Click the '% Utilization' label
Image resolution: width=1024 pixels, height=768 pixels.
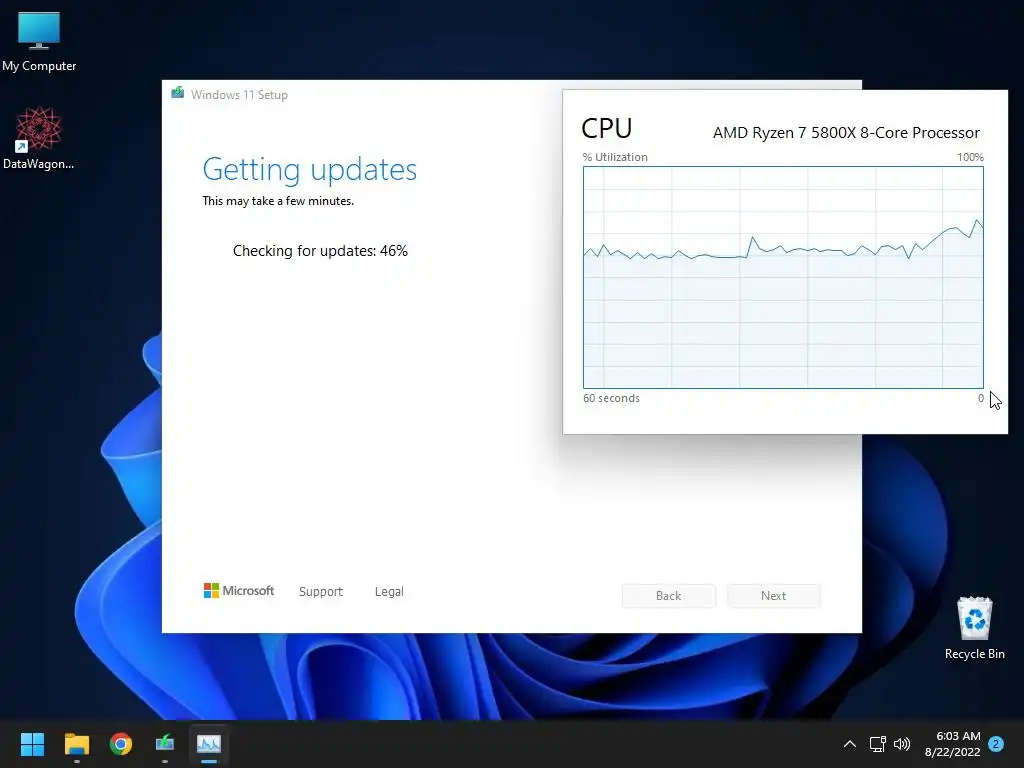(x=615, y=157)
